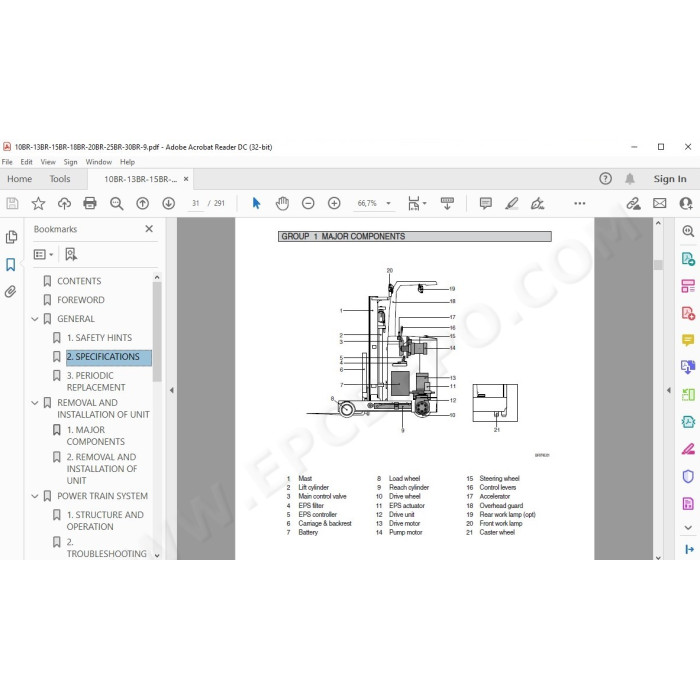700x700 pixels.
Task: Open the Page Thumbnails panel icon
Action: click(11, 237)
